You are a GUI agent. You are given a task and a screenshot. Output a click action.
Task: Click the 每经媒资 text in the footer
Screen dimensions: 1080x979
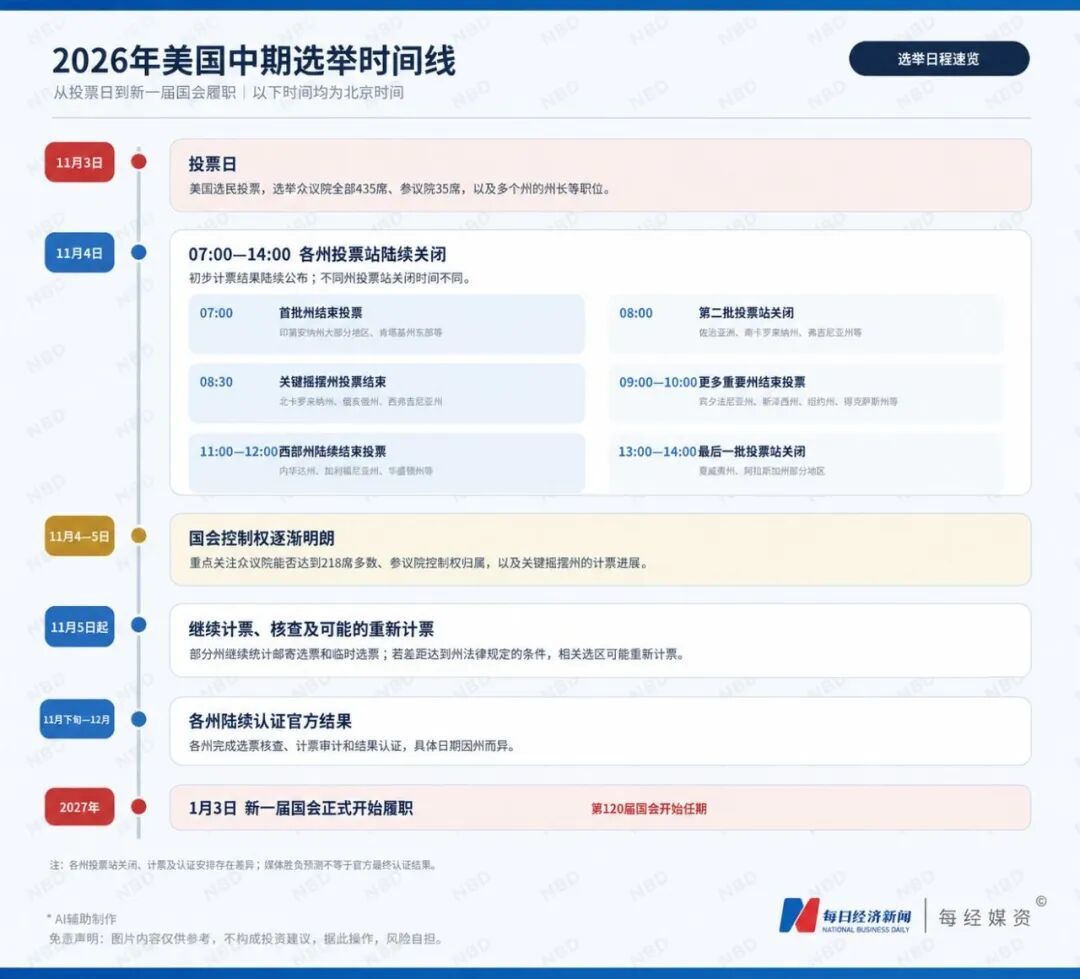coord(985,917)
